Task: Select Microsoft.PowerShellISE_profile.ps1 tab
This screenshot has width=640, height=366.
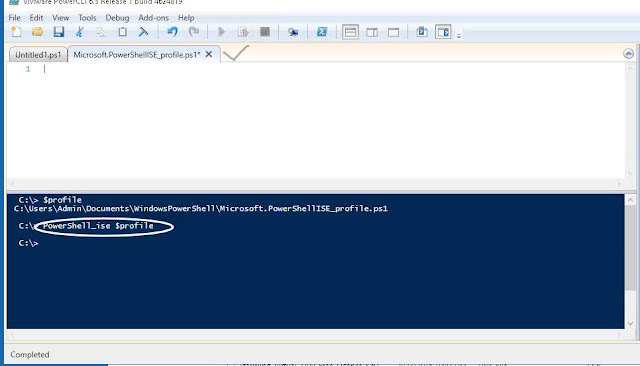Action: [137, 55]
